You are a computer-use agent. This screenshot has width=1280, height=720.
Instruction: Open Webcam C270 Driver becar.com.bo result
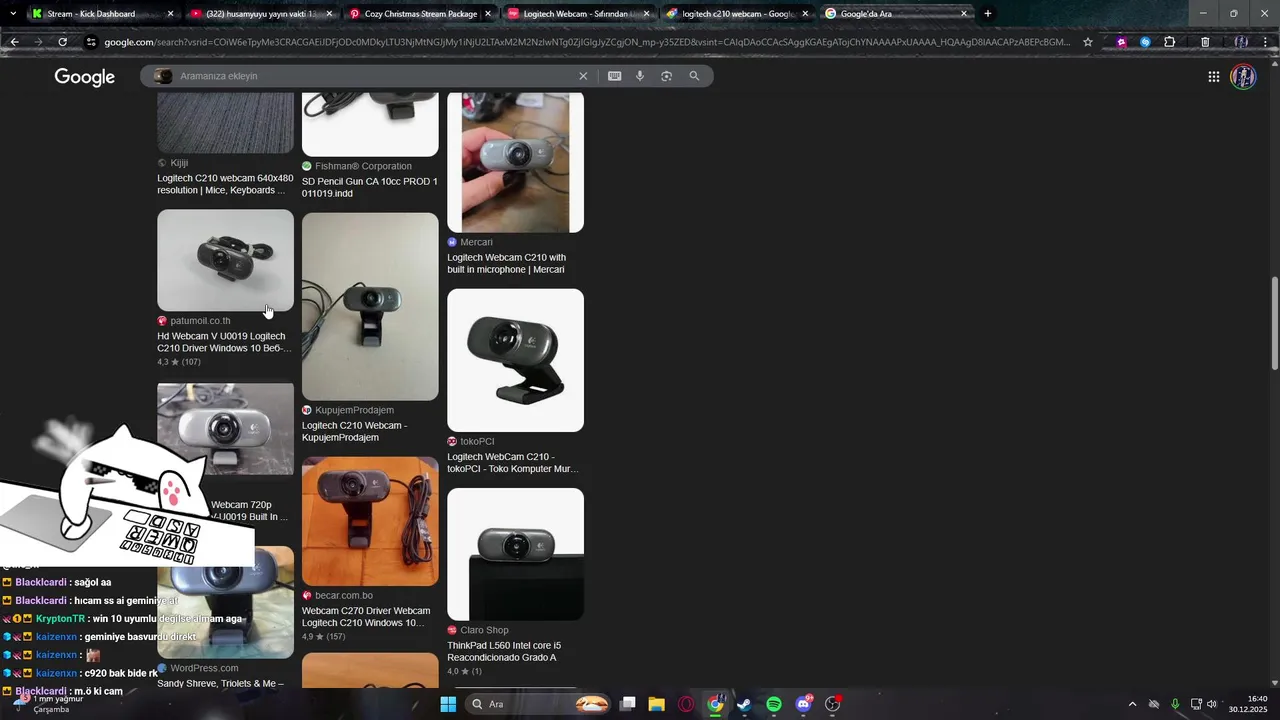point(366,616)
